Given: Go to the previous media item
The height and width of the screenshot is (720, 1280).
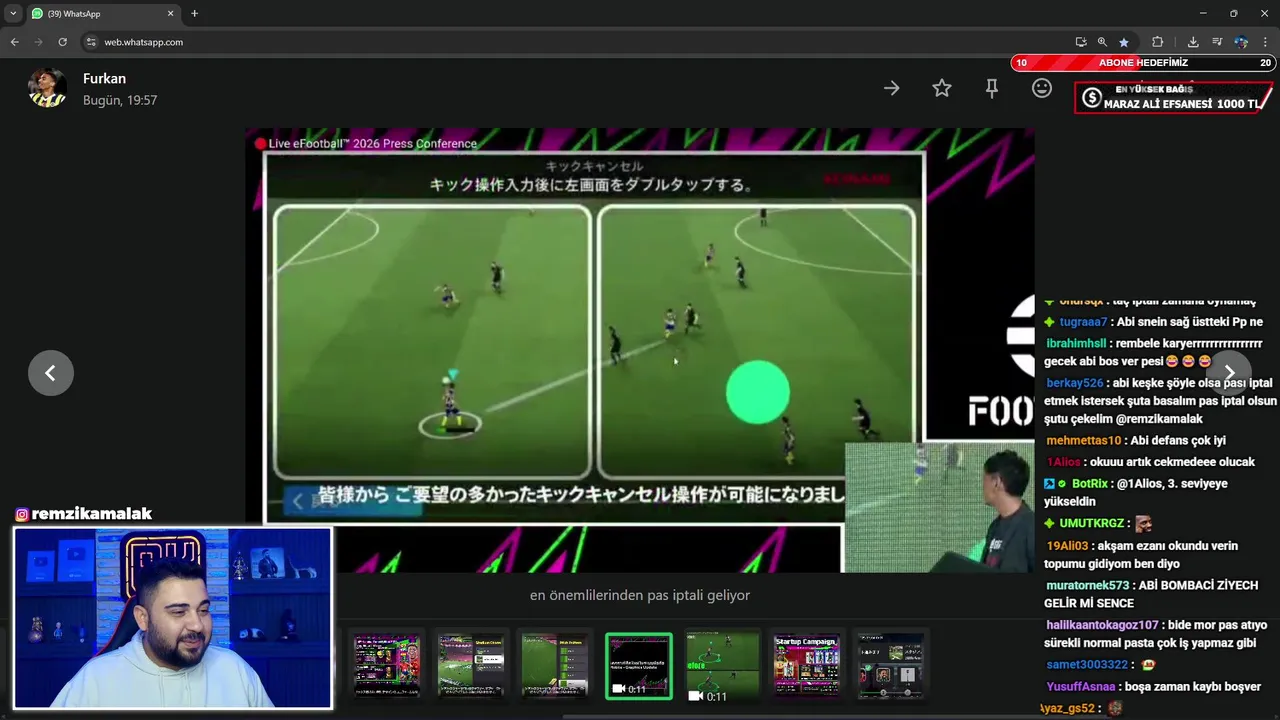Looking at the screenshot, I should [x=50, y=373].
